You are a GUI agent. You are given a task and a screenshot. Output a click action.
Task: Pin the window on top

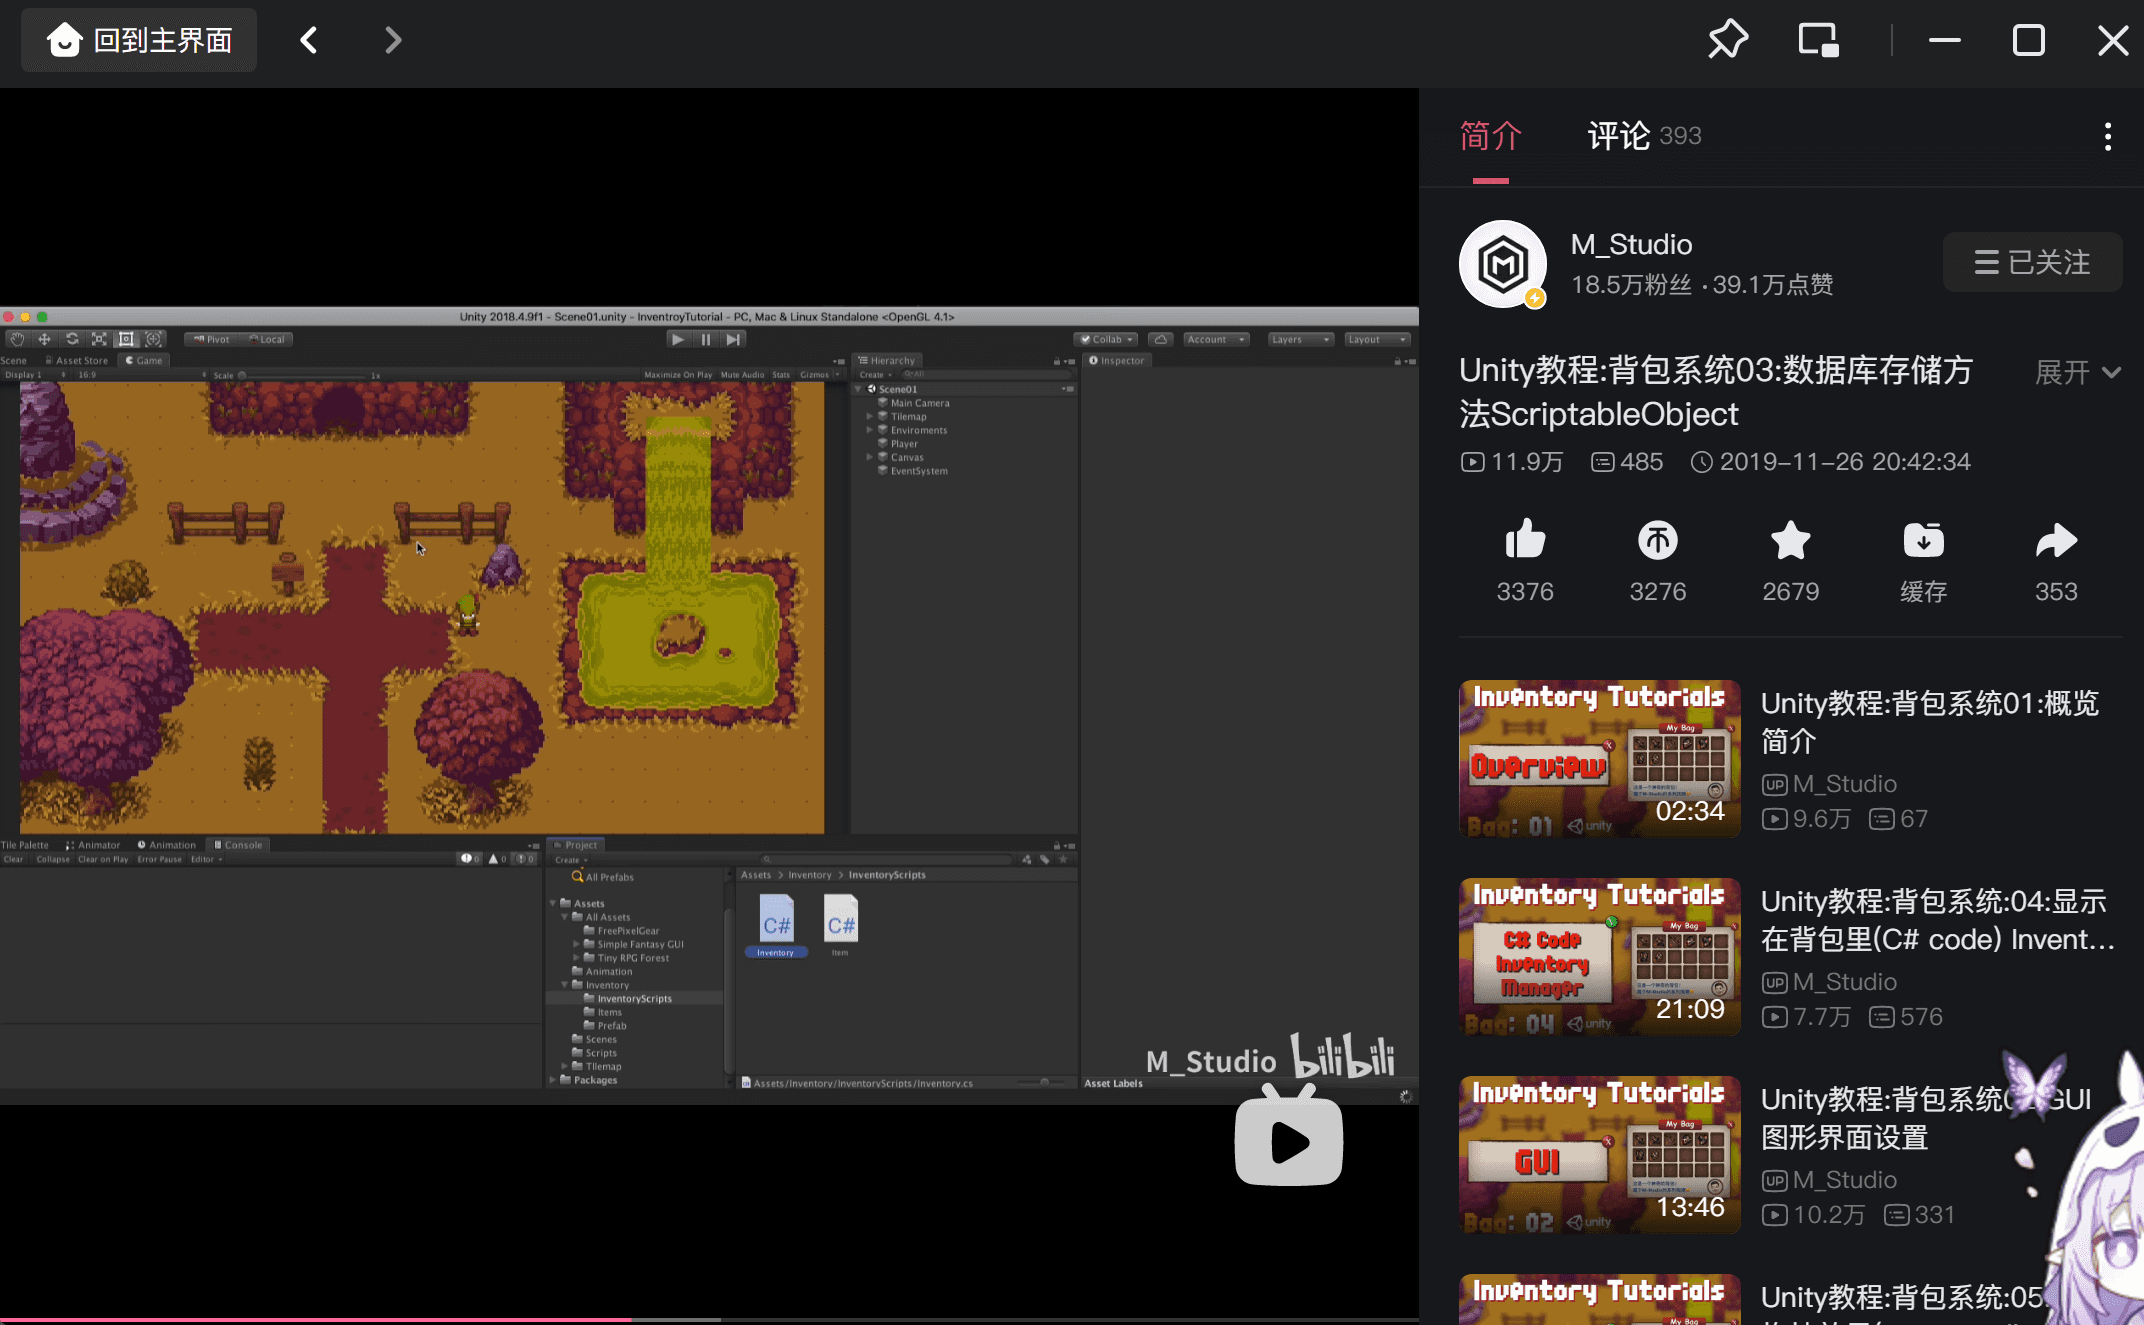pos(1727,40)
